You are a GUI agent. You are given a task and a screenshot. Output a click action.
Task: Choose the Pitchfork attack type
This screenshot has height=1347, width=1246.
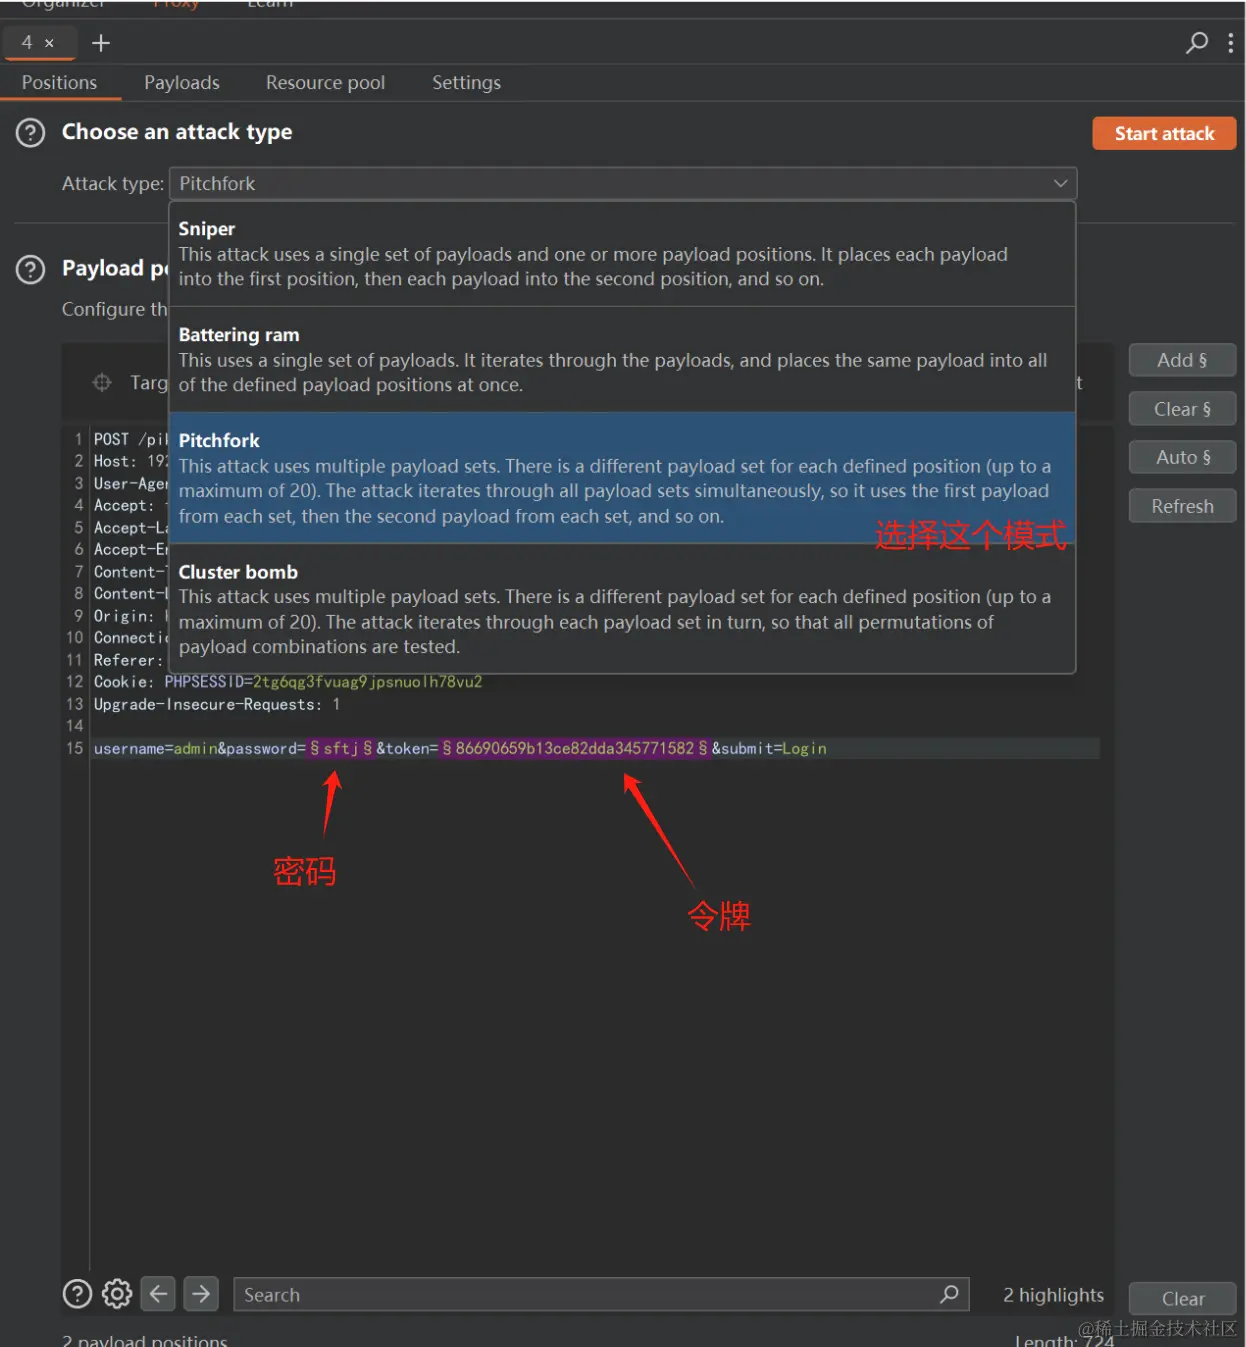[622, 478]
